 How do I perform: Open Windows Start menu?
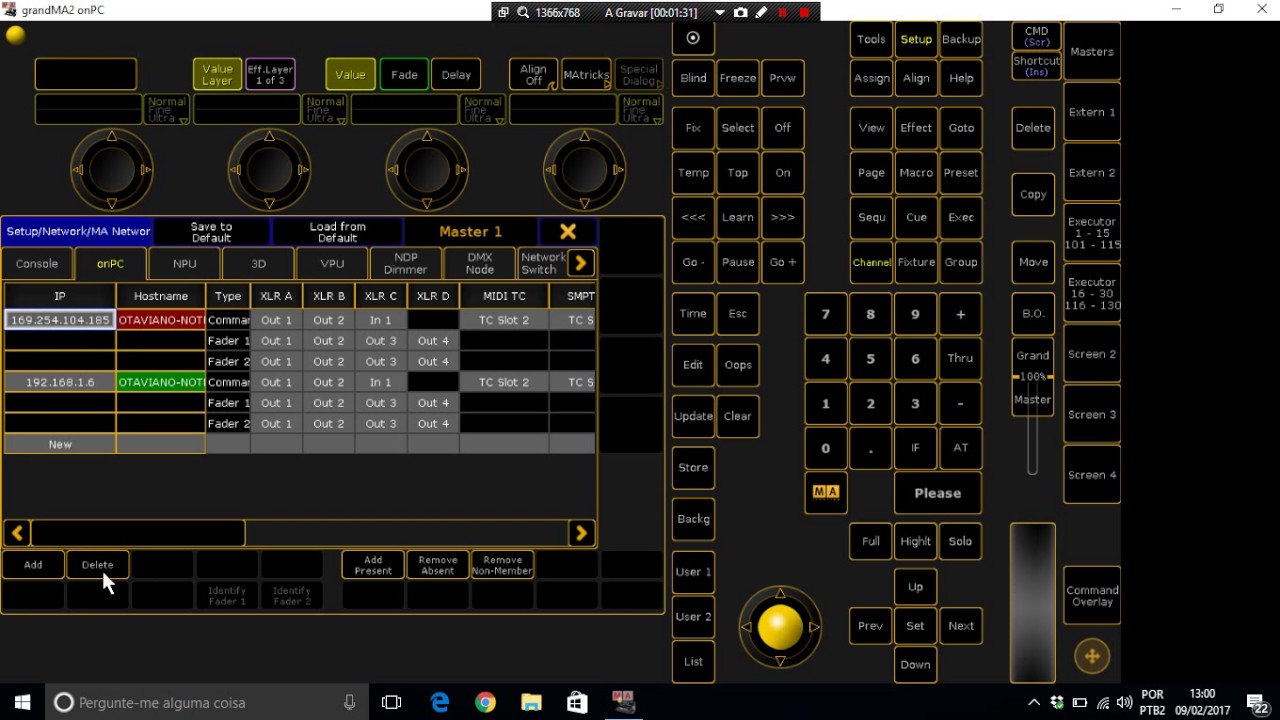[22, 702]
